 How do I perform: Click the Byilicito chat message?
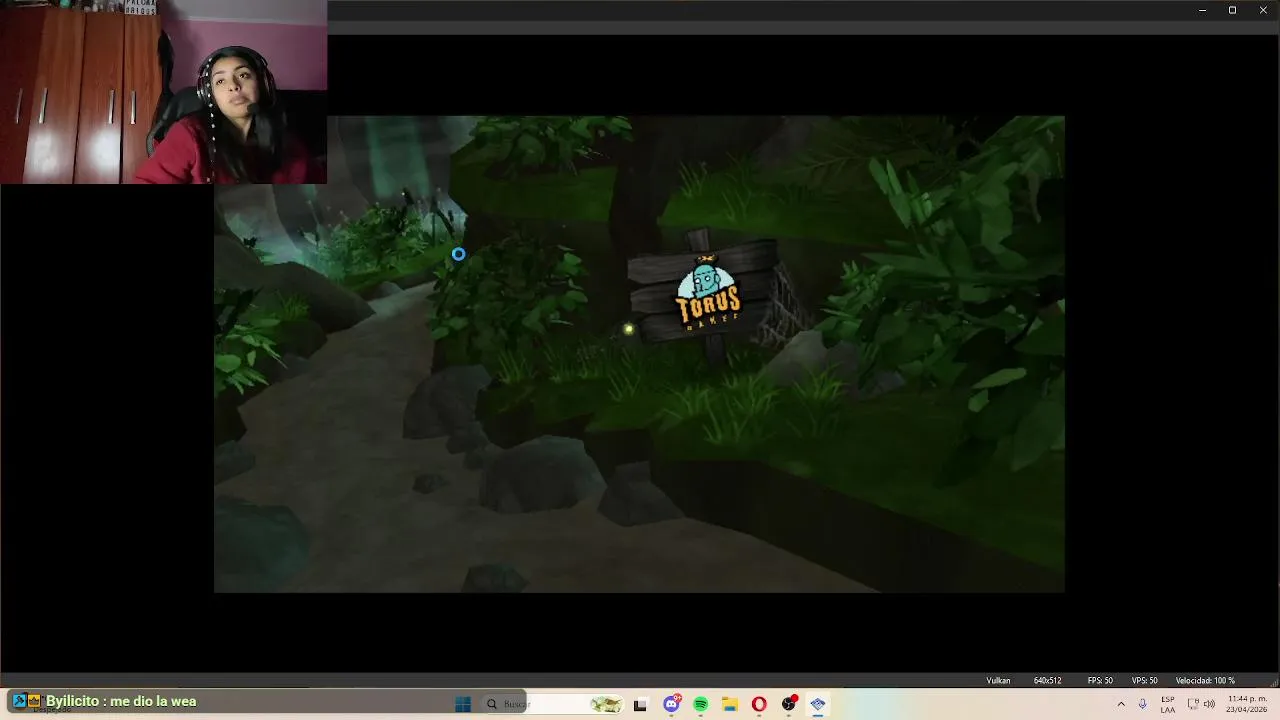tap(121, 701)
